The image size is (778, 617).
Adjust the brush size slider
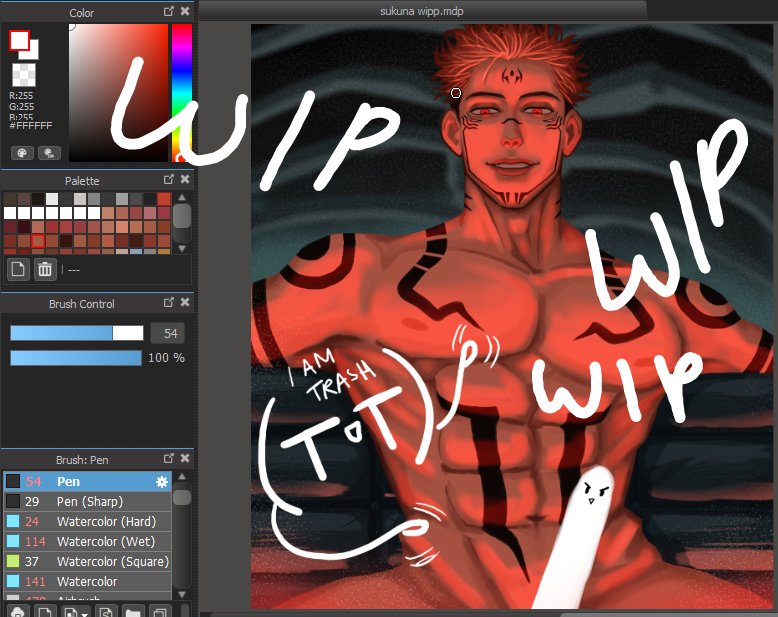(77, 333)
